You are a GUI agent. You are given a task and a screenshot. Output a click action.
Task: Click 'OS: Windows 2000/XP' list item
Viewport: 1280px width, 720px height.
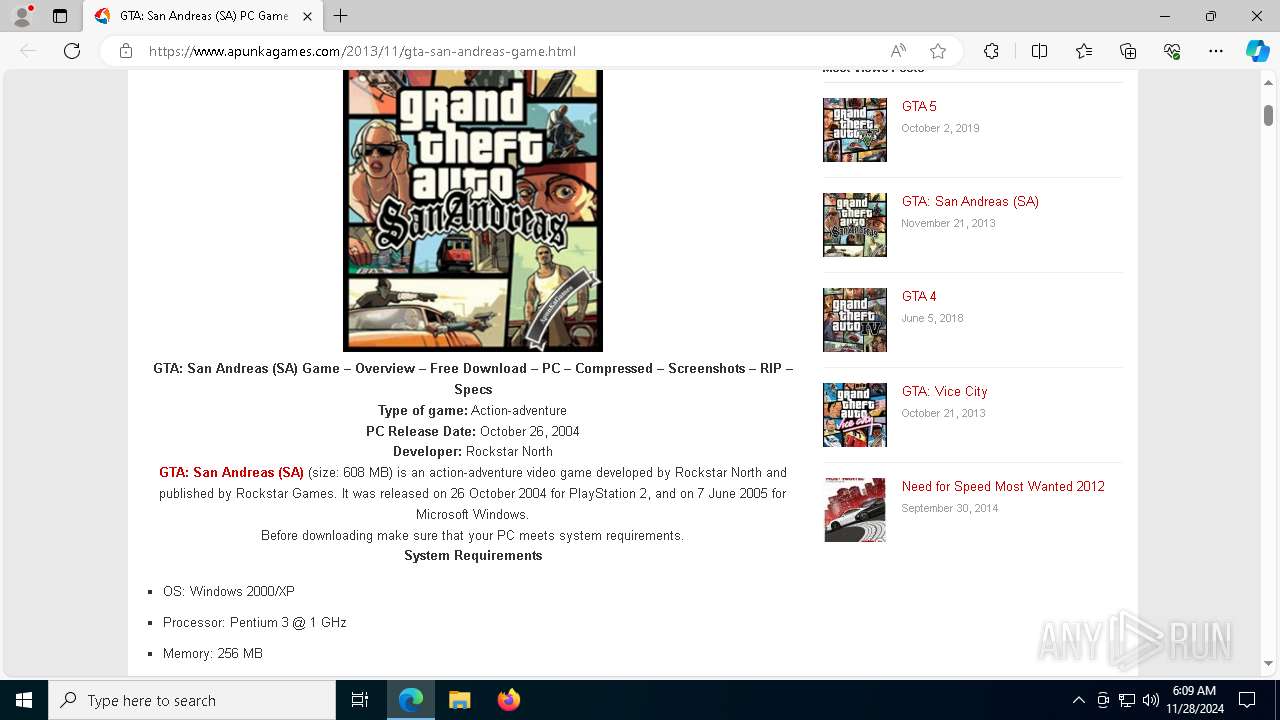tap(229, 591)
